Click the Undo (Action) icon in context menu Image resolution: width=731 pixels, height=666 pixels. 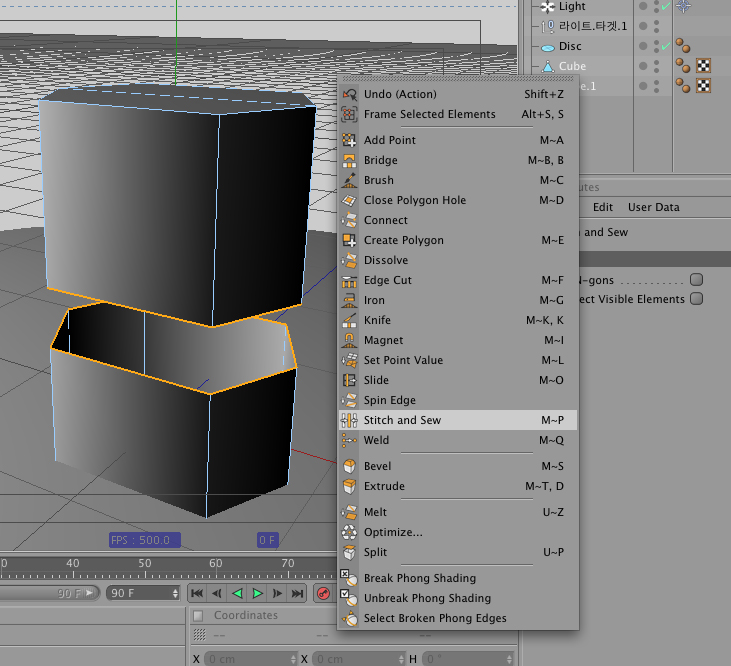tap(349, 94)
